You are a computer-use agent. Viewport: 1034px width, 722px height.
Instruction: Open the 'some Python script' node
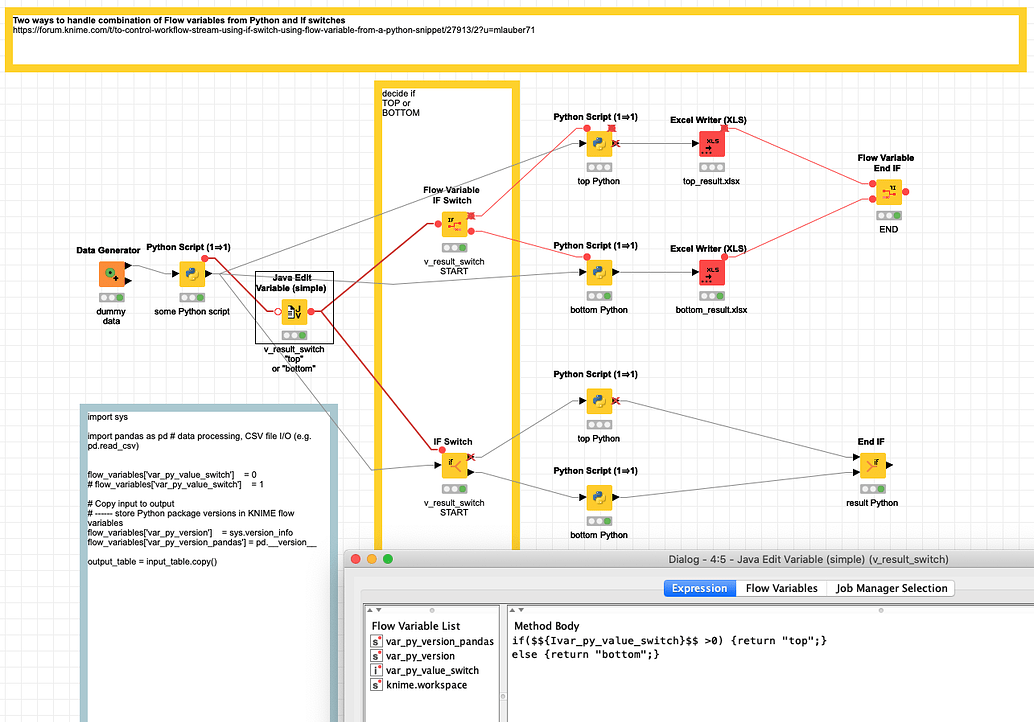192,273
